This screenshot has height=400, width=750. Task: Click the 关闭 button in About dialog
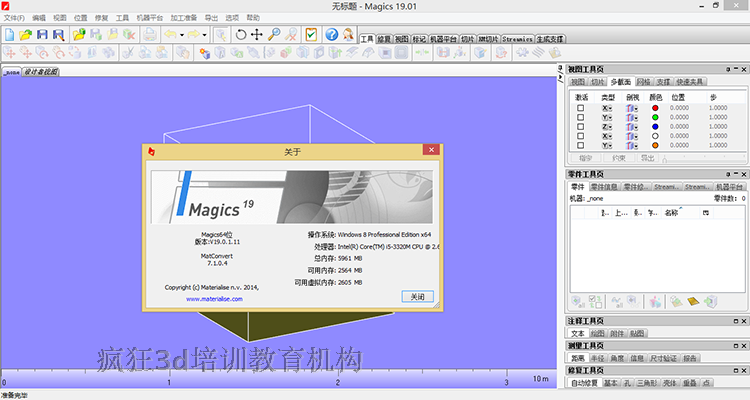[418, 297]
